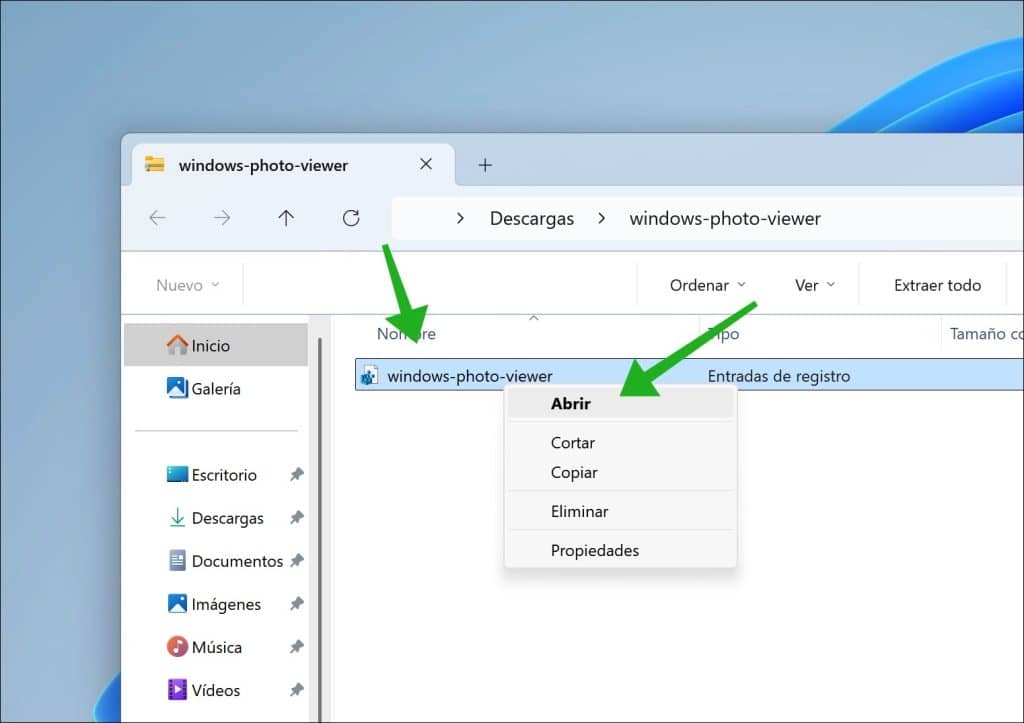Go up one folder level
This screenshot has height=723, width=1024.
(x=286, y=218)
